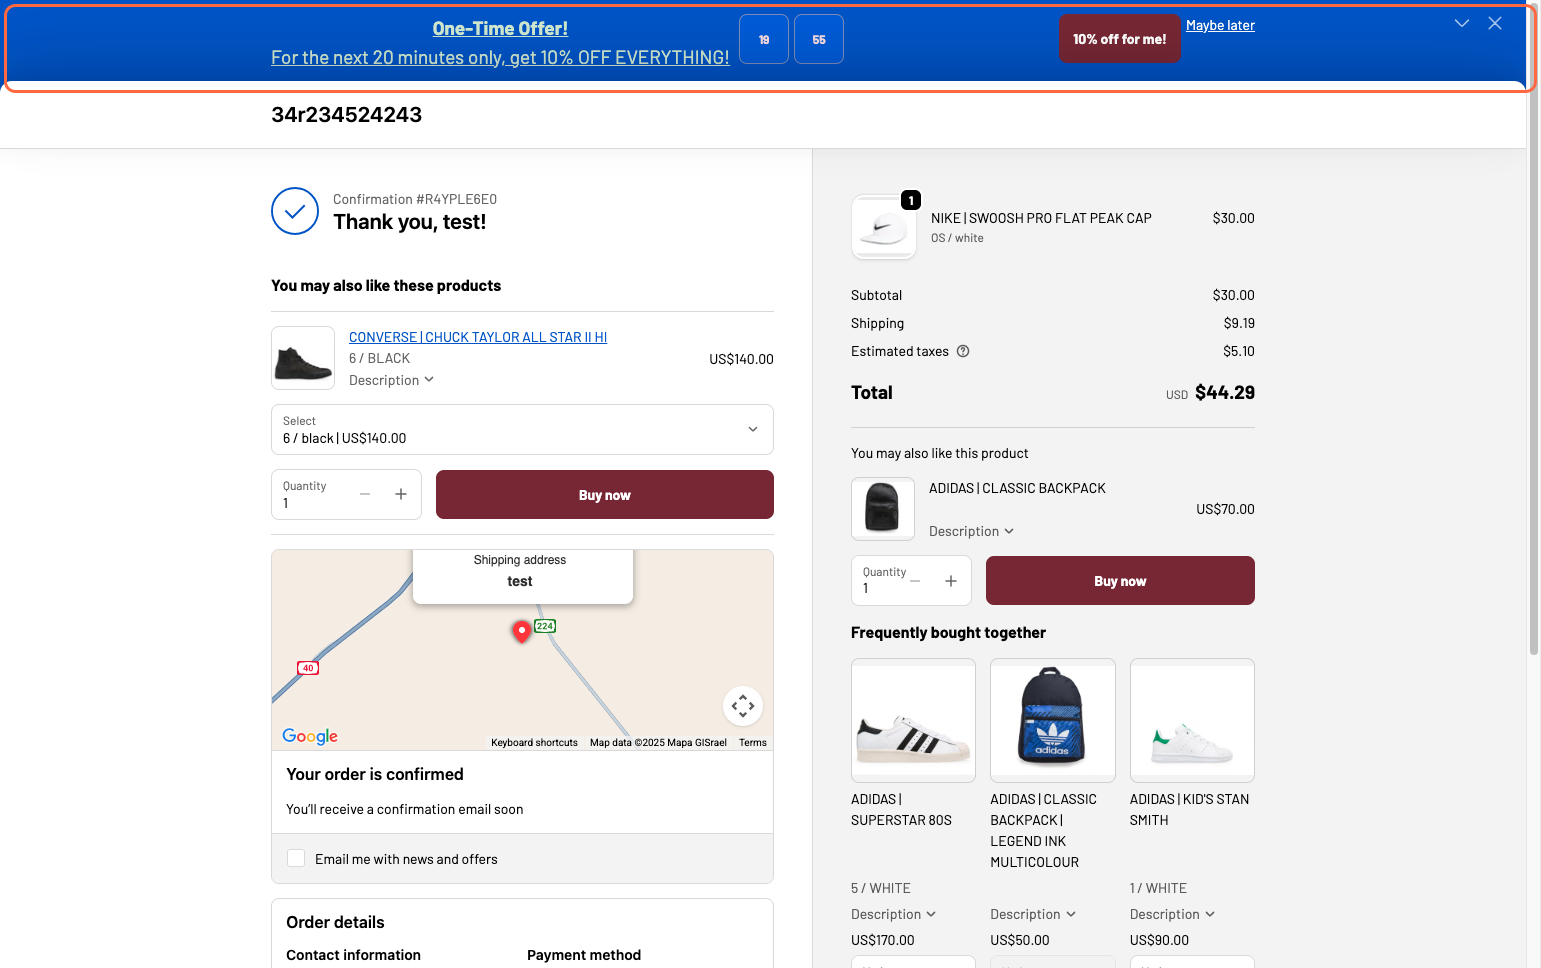1541x968 pixels.
Task: Click the Google logo on the map
Action: point(310,736)
